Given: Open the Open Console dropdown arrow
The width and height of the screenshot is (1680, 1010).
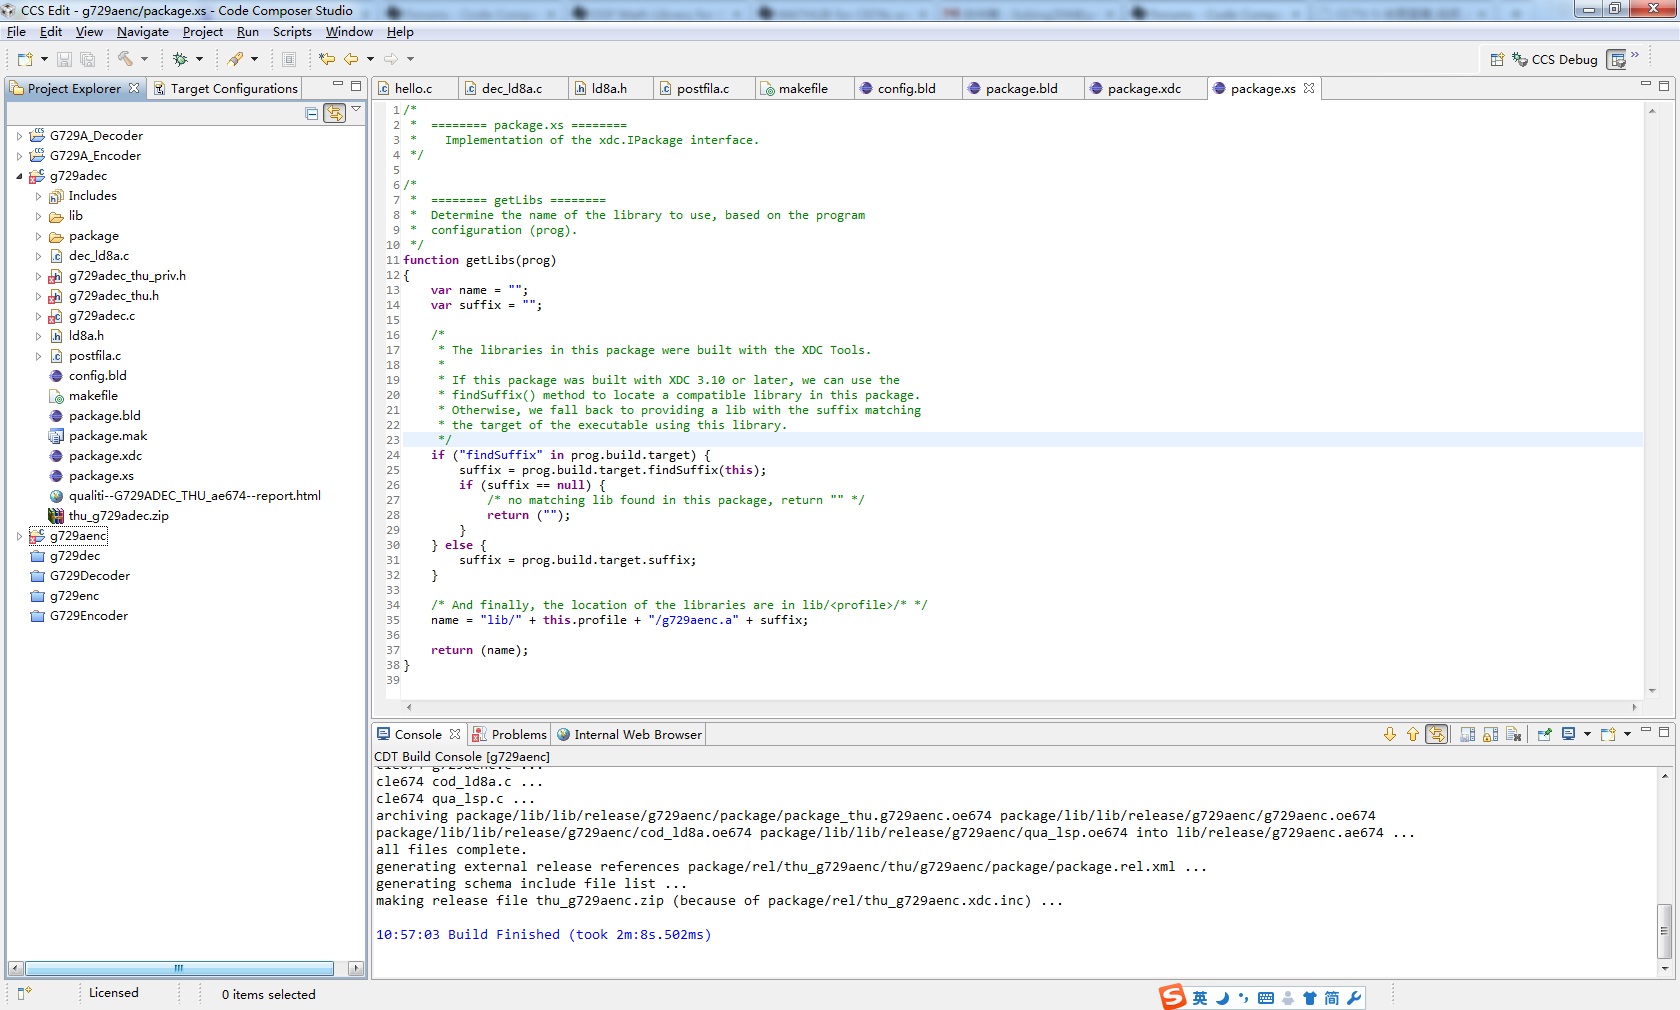Looking at the screenshot, I should [x=1627, y=734].
